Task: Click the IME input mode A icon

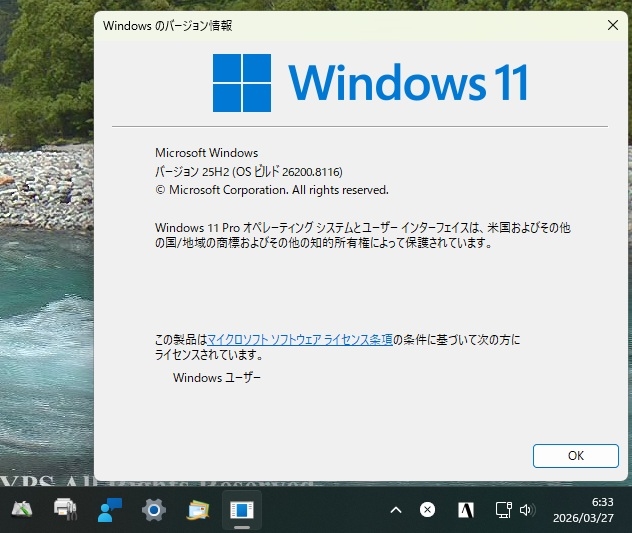Action: (466, 510)
